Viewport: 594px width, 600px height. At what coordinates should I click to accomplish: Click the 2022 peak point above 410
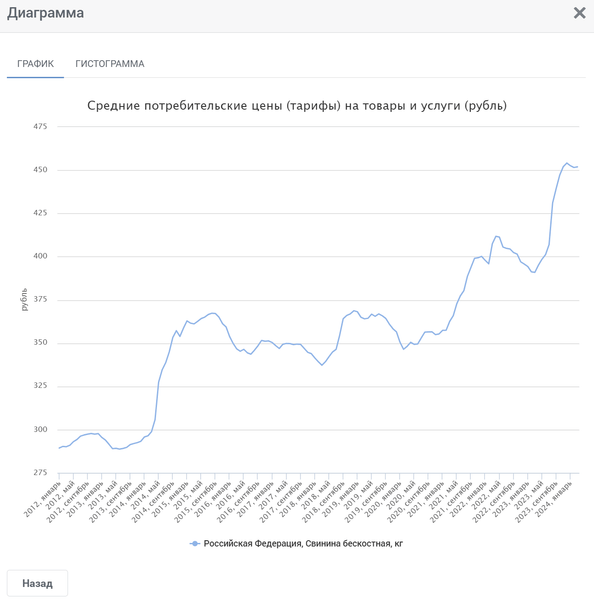496,236
